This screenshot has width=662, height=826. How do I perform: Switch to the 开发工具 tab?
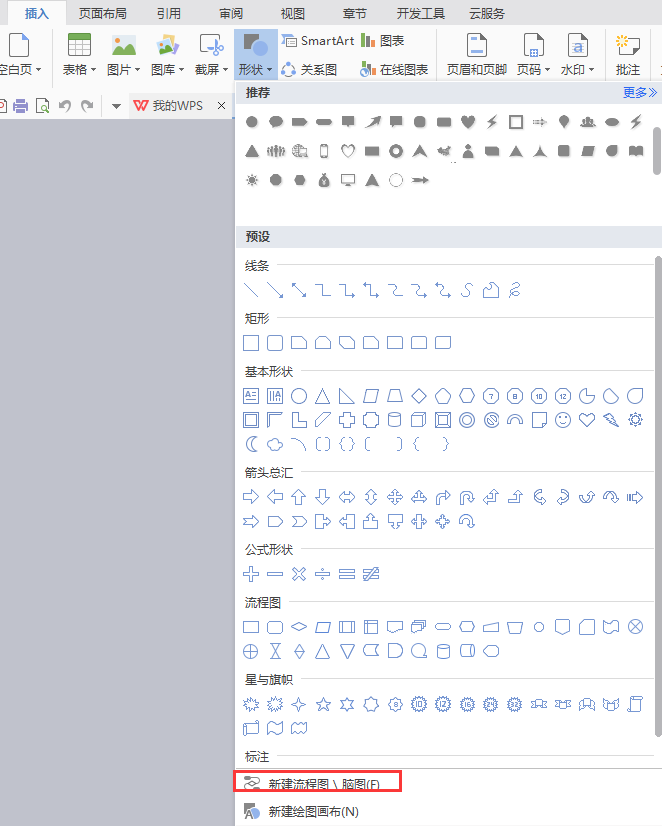pyautogui.click(x=421, y=13)
